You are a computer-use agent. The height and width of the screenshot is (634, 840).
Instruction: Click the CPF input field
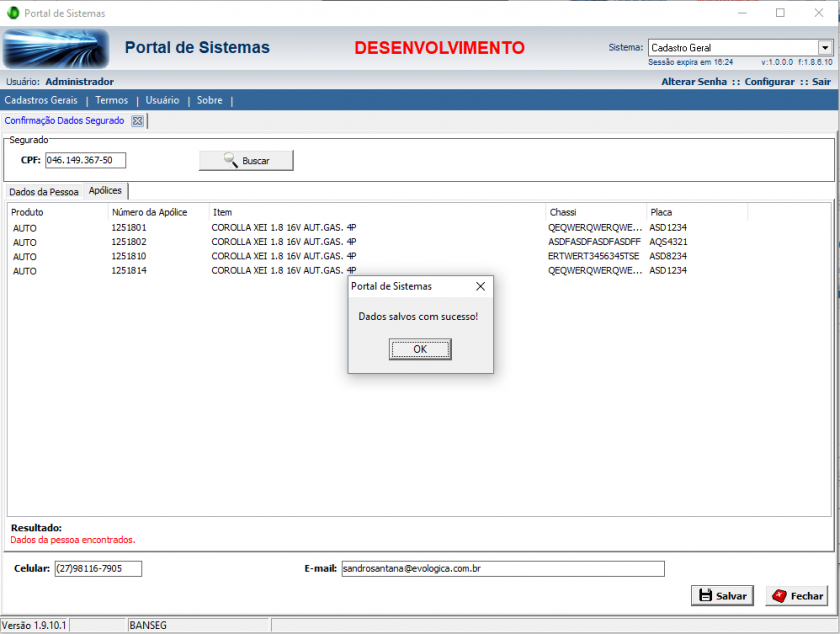pyautogui.click(x=85, y=160)
